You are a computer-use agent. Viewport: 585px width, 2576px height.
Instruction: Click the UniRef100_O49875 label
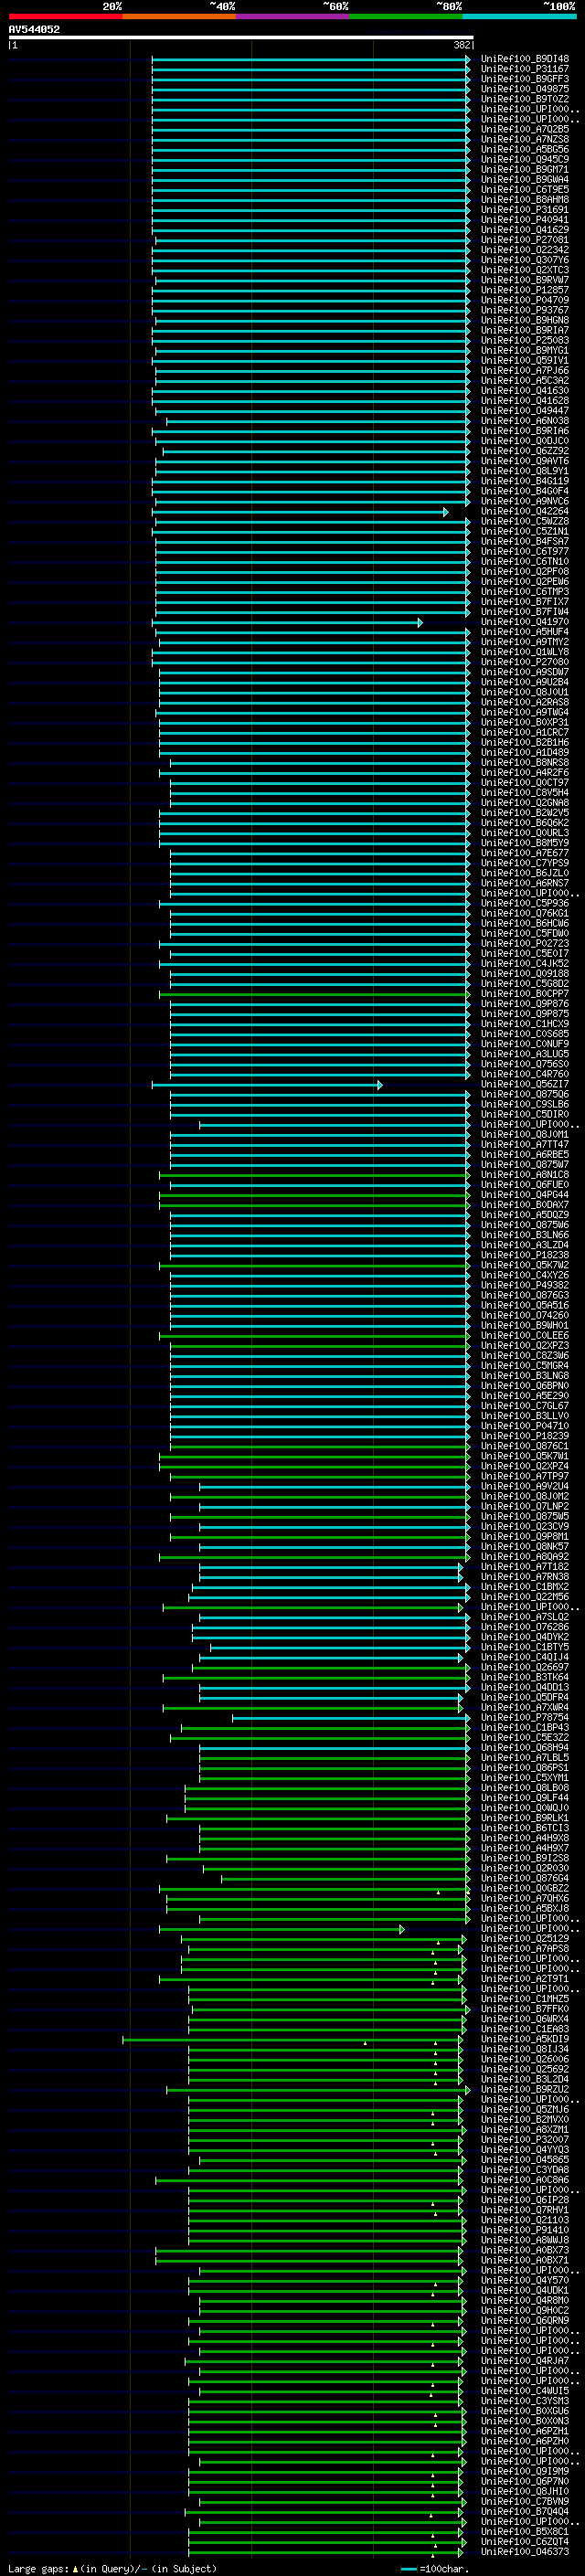pyautogui.click(x=524, y=89)
